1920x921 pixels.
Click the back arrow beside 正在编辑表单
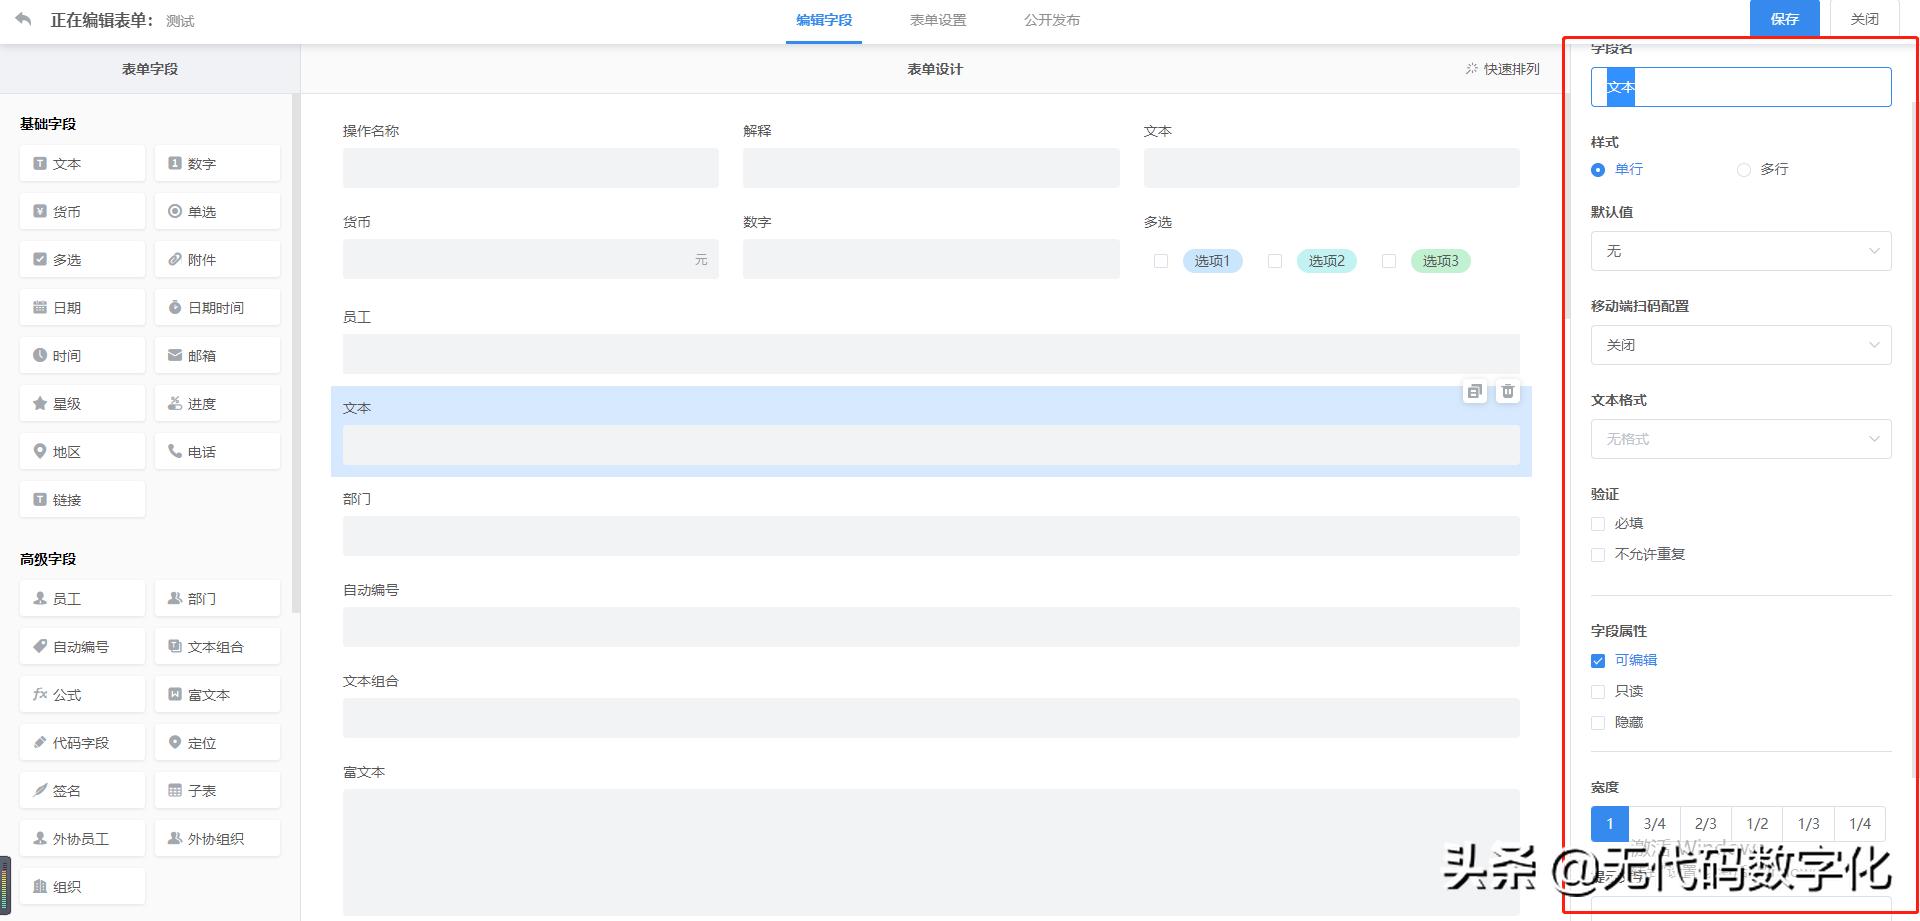pyautogui.click(x=23, y=19)
